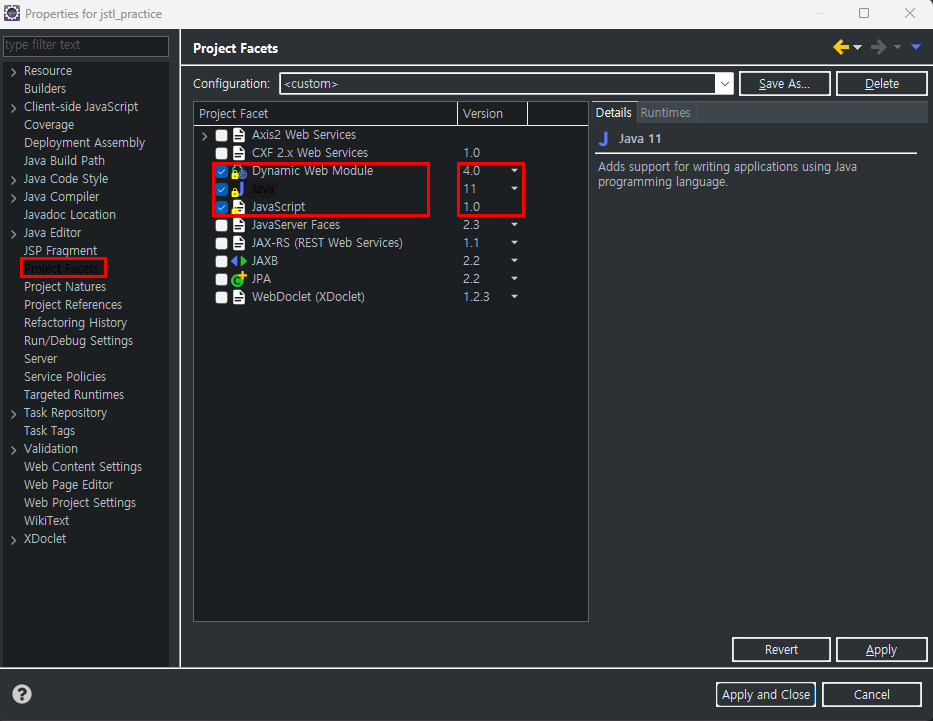The image size is (933, 721).
Task: Click the Java facet J icon
Action: click(x=239, y=189)
